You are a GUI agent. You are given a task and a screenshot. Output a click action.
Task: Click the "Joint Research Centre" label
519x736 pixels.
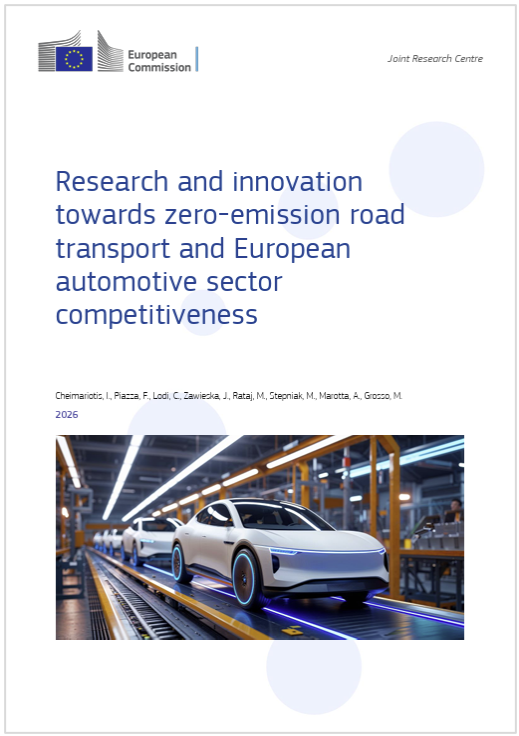[435, 59]
